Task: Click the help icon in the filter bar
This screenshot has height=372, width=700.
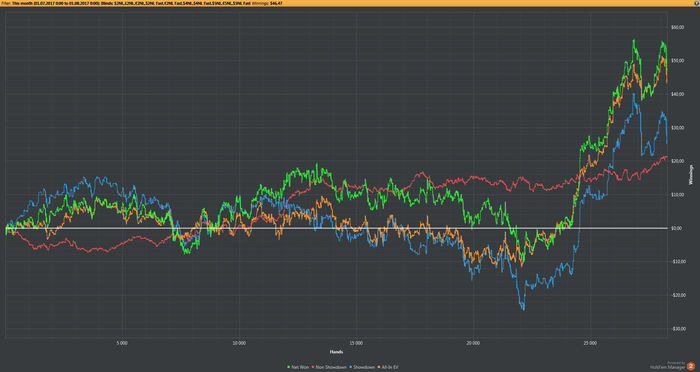Action: 697,3
